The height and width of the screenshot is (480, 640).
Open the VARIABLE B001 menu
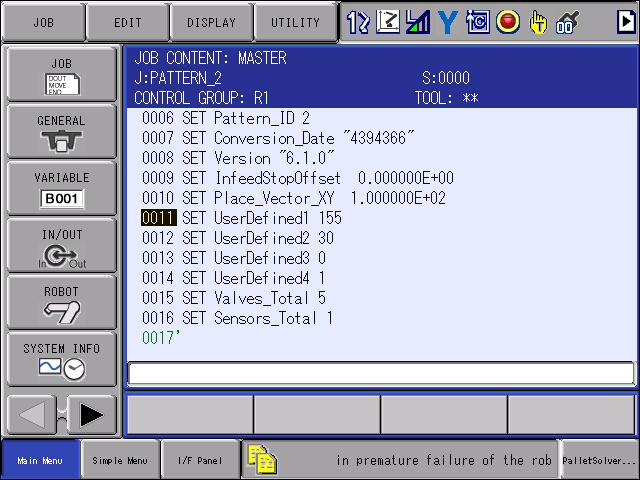pos(62,189)
